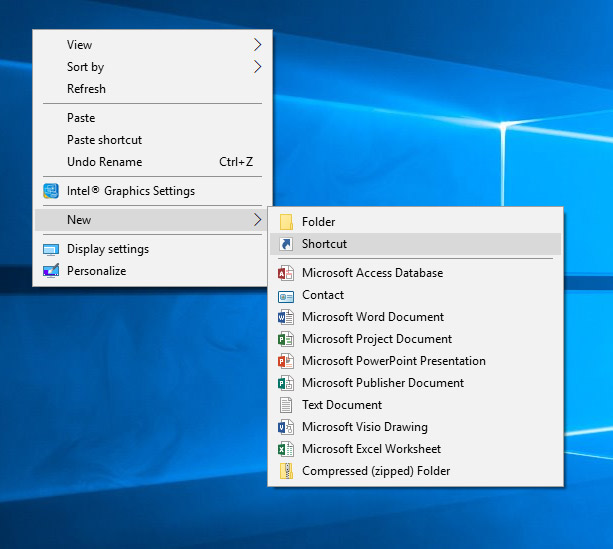Click the zipped folder icon

tap(286, 471)
